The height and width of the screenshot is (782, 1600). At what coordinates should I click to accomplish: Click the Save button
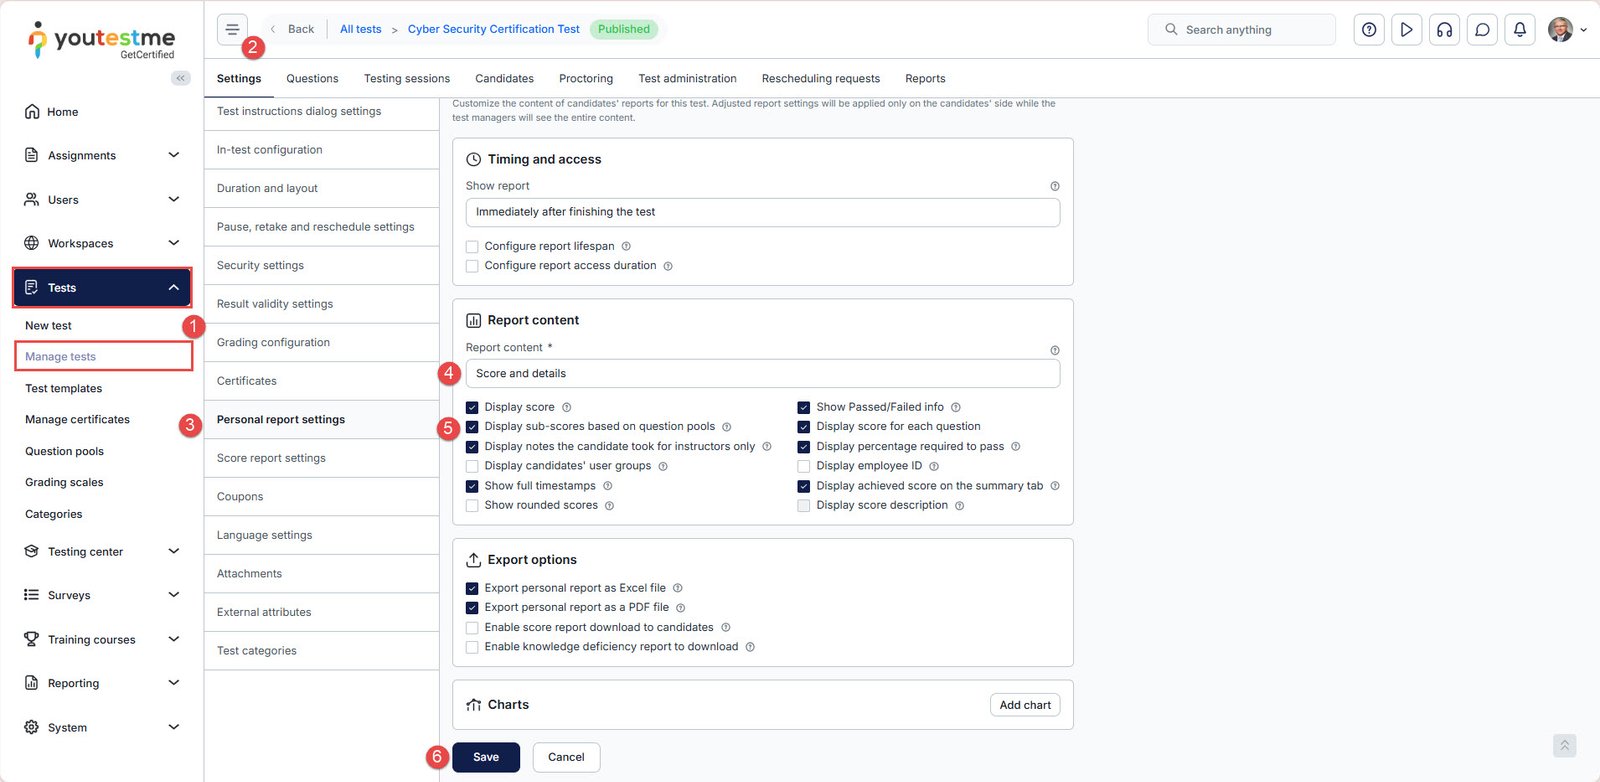point(485,757)
